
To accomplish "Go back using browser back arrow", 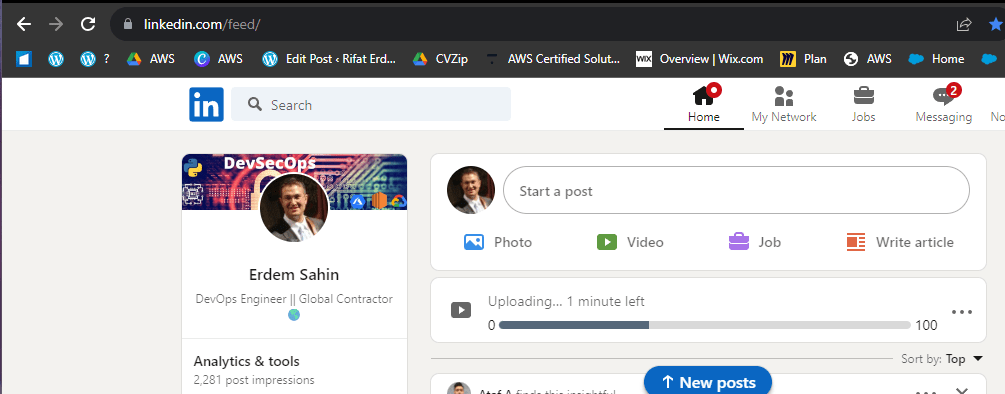I will pyautogui.click(x=24, y=24).
